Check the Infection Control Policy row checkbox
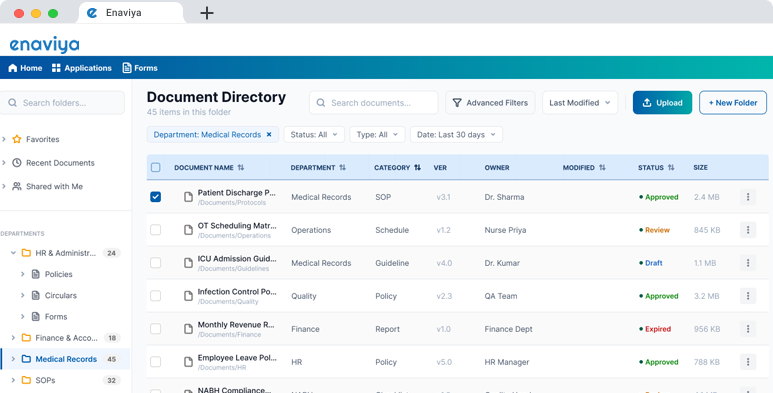Viewport: 773px width, 393px height. click(156, 296)
